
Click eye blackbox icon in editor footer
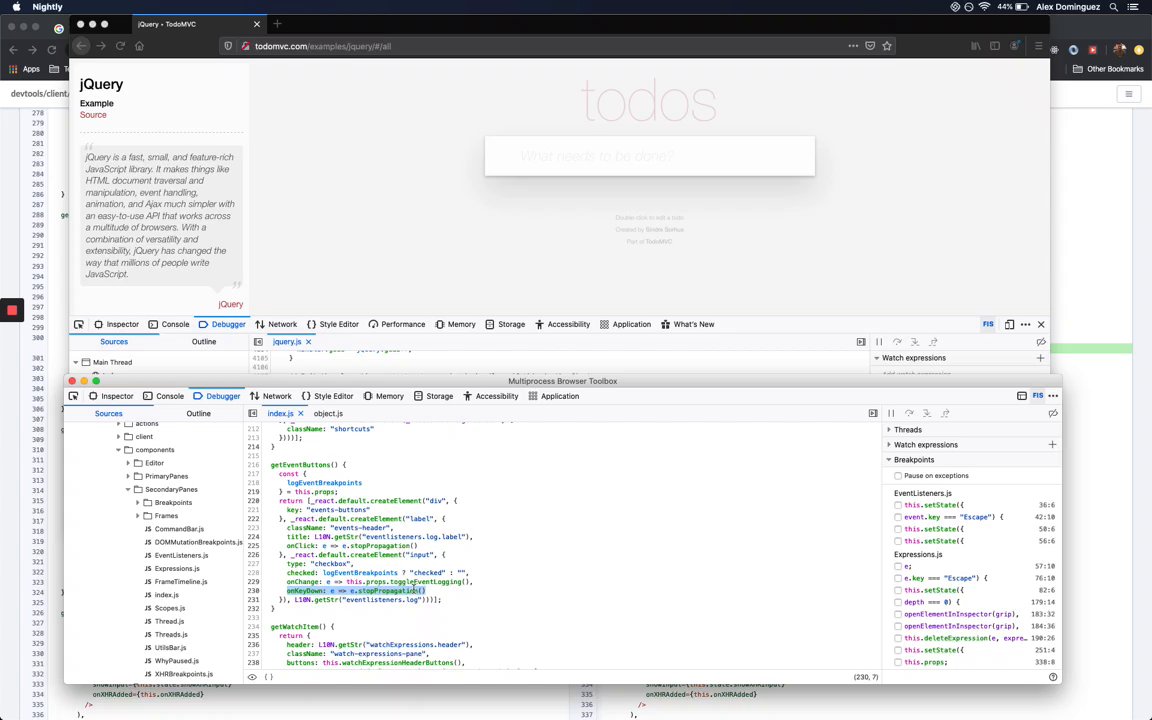[252, 677]
